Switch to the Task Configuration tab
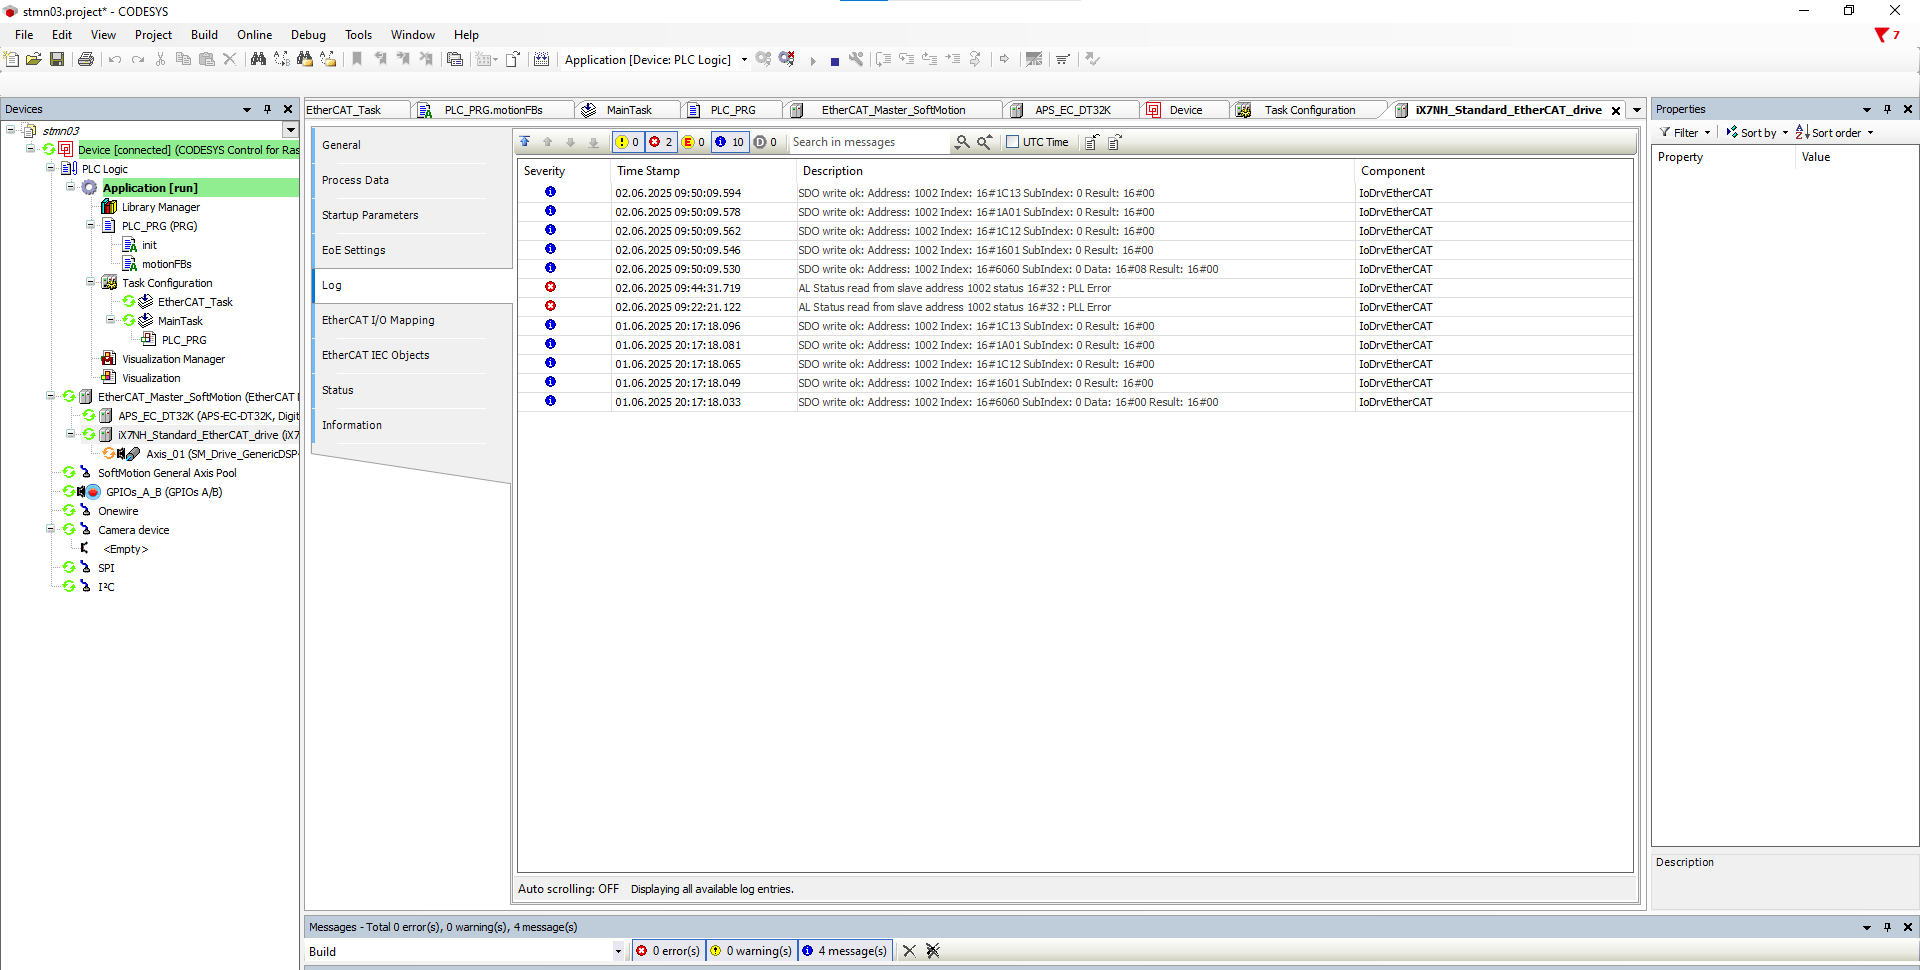The width and height of the screenshot is (1920, 970). coord(1308,110)
